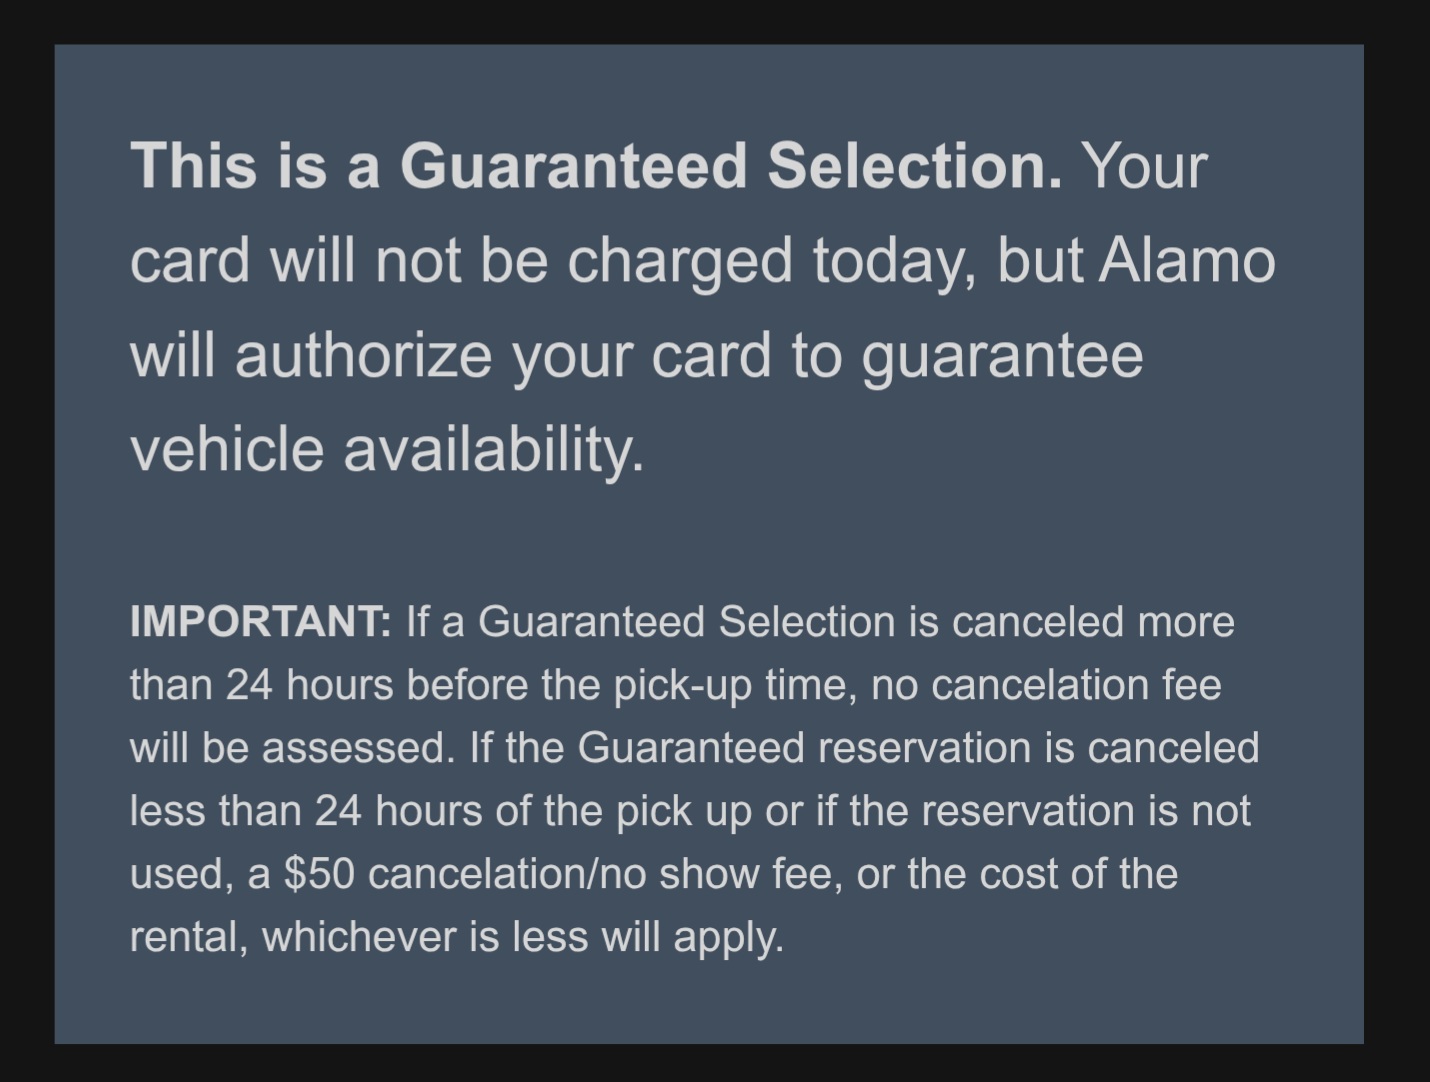Screen dimensions: 1430x1082
Task: Click the word 'Your' after the bold heading
Action: coord(1146,165)
